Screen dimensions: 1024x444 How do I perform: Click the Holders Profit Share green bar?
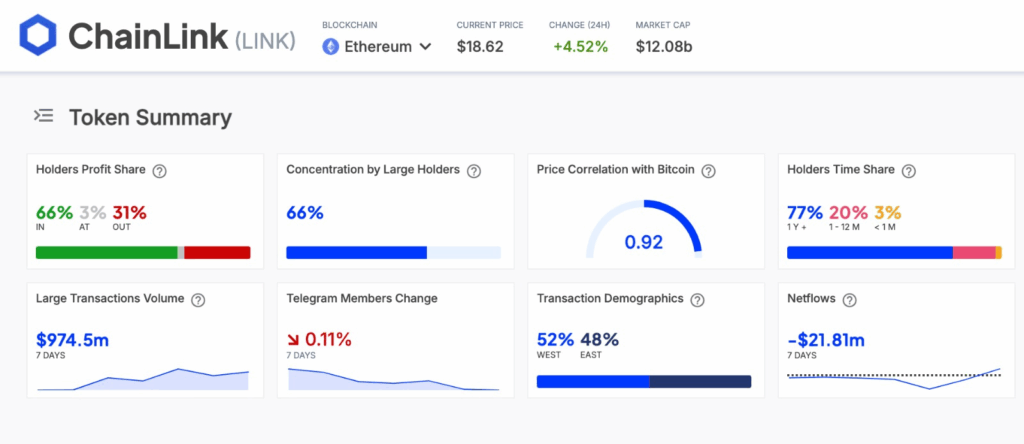pyautogui.click(x=106, y=253)
